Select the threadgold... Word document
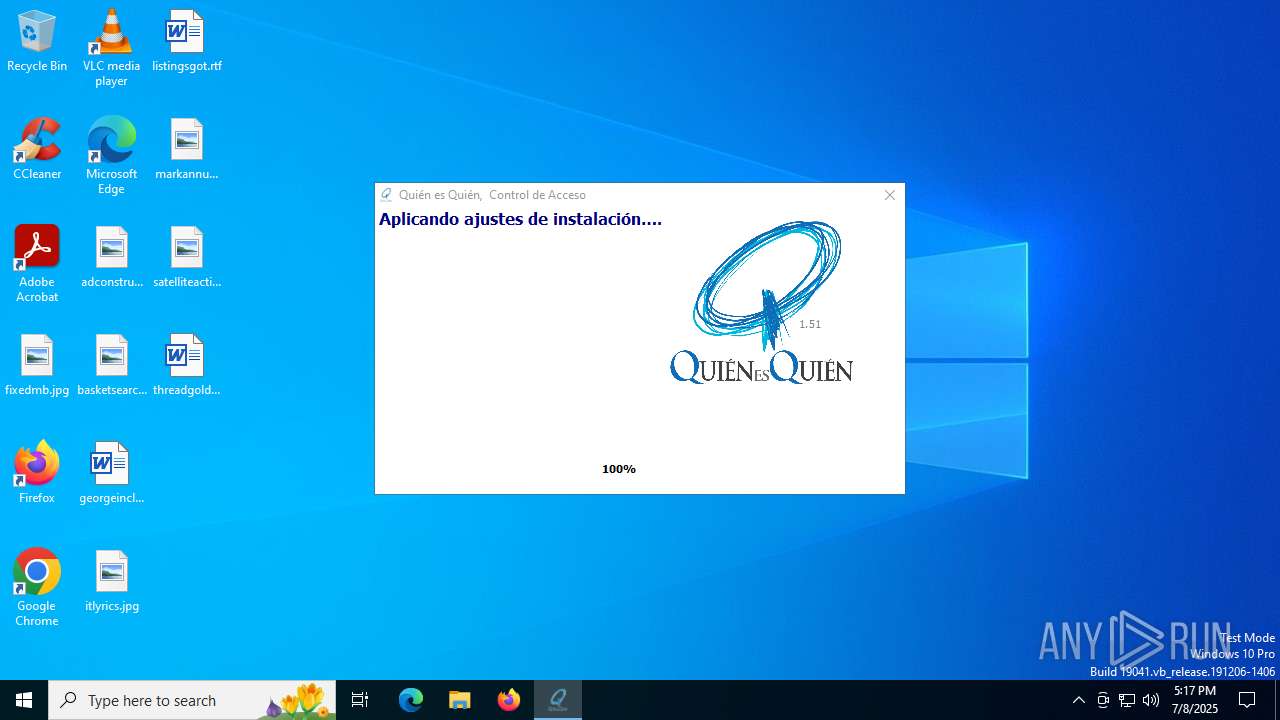 point(186,366)
